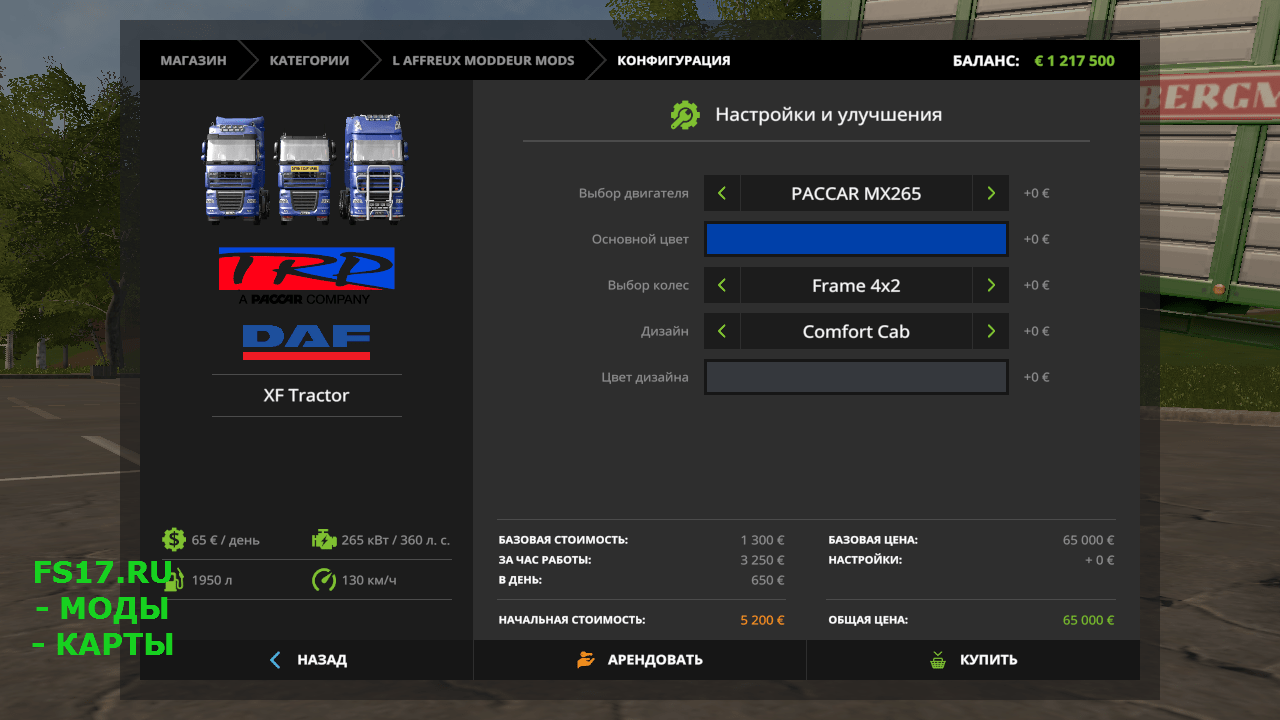Image resolution: width=1280 pixels, height=720 pixels.
Task: Open the Frame 4x2 wheel selector
Action: click(x=856, y=285)
